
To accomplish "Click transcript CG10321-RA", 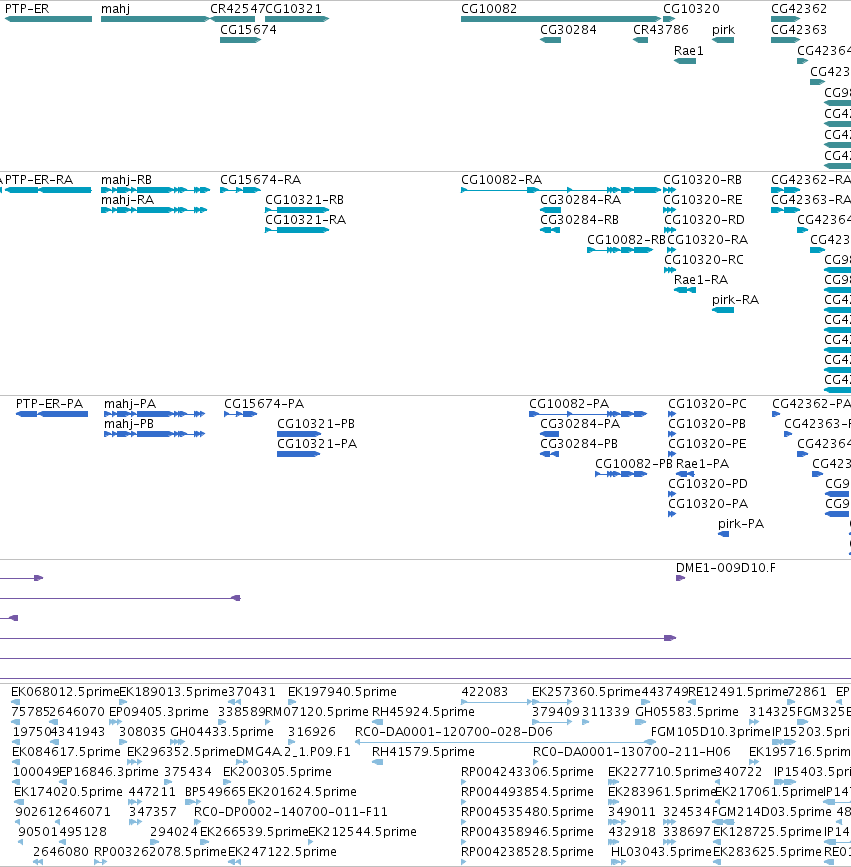I will tap(306, 220).
